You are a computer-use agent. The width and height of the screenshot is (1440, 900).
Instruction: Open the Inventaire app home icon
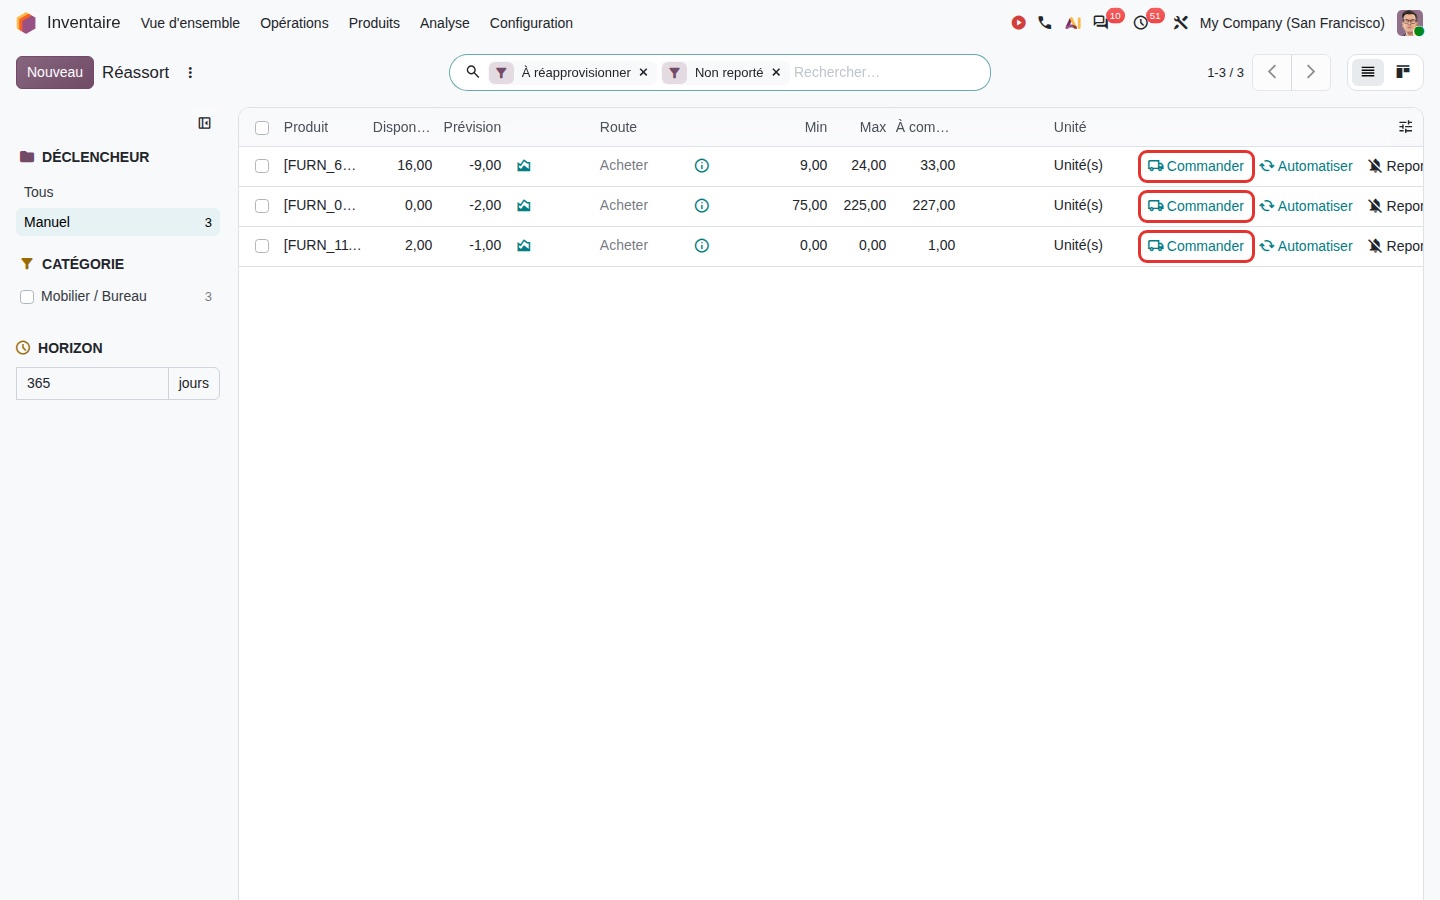click(x=26, y=23)
